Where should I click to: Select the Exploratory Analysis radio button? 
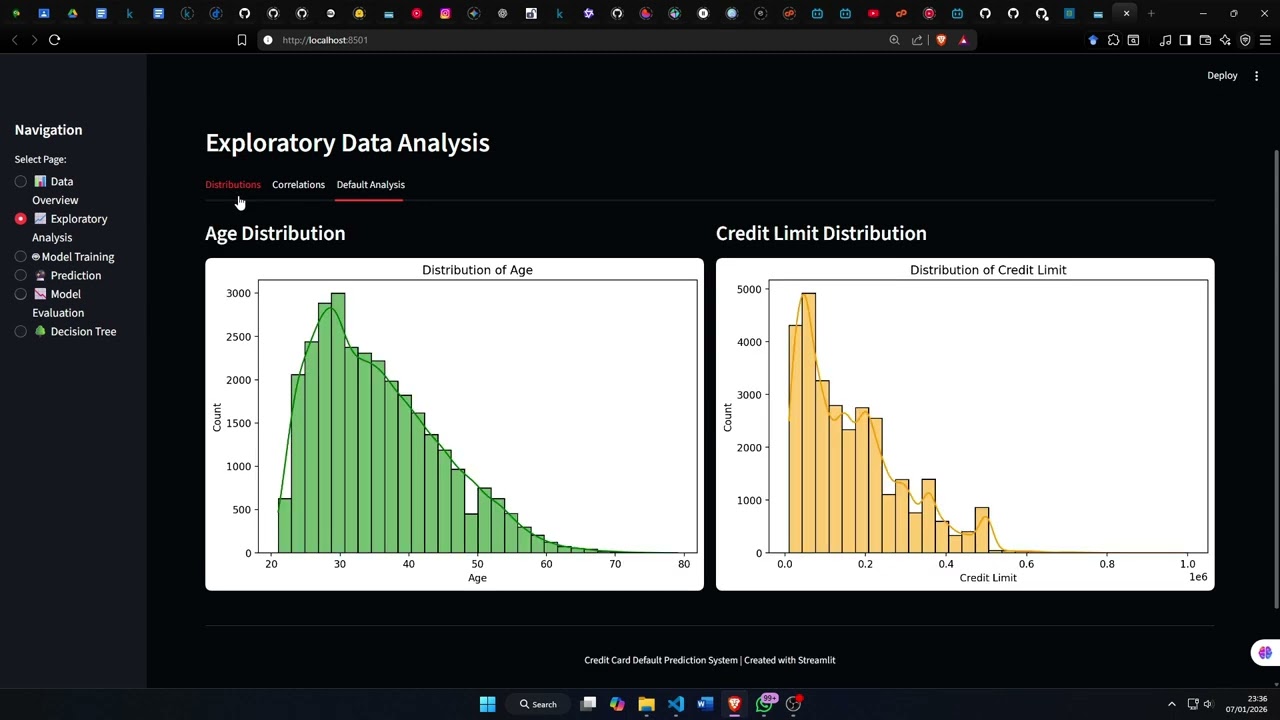pyautogui.click(x=20, y=219)
